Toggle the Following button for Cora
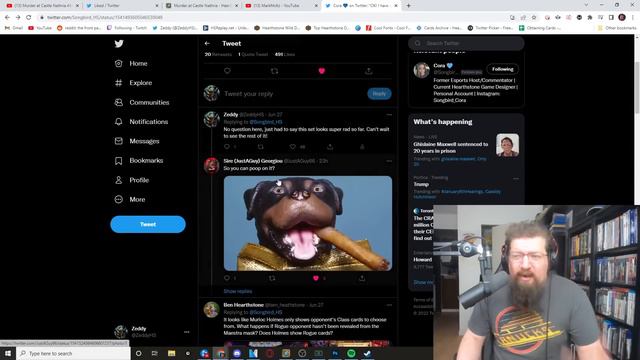Viewport: 640px width, 360px height. pos(502,69)
